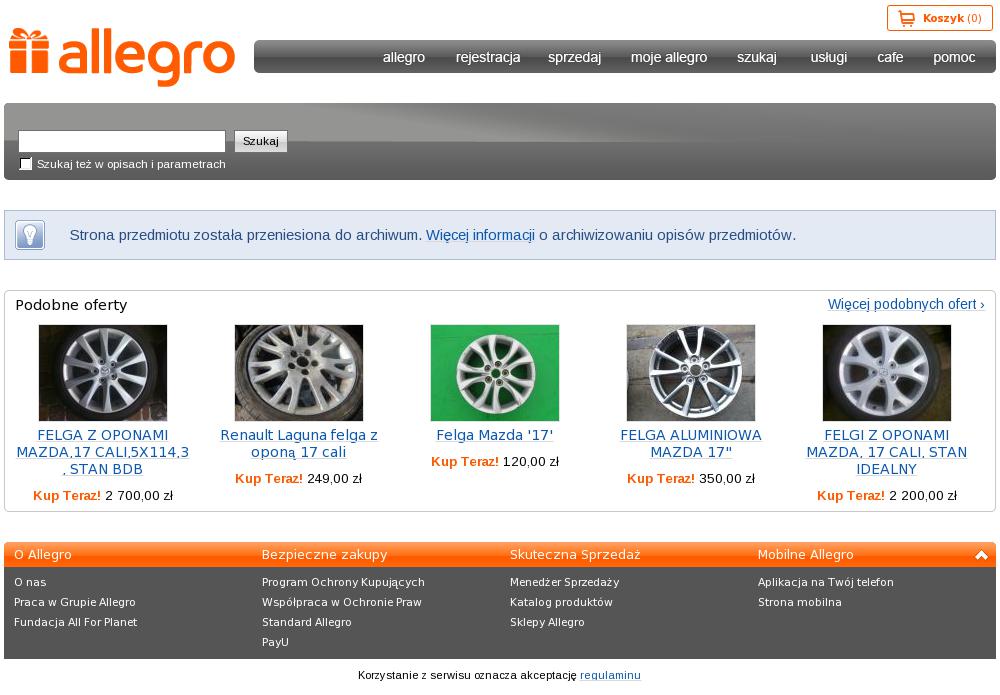Open the usługi menu item
Viewport: 1000px width, 695px height.
coord(828,57)
